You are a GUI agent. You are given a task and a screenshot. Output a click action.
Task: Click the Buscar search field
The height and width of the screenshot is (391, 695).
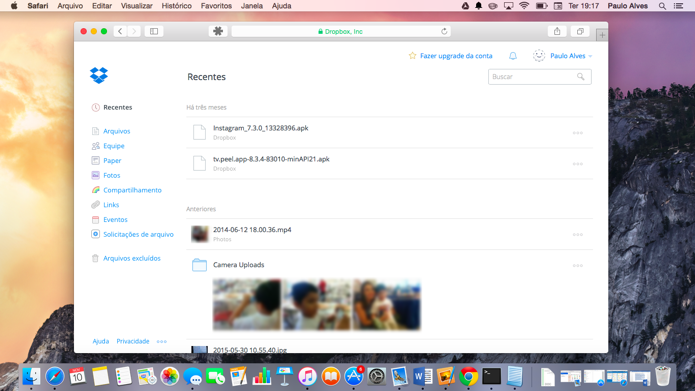(x=539, y=77)
